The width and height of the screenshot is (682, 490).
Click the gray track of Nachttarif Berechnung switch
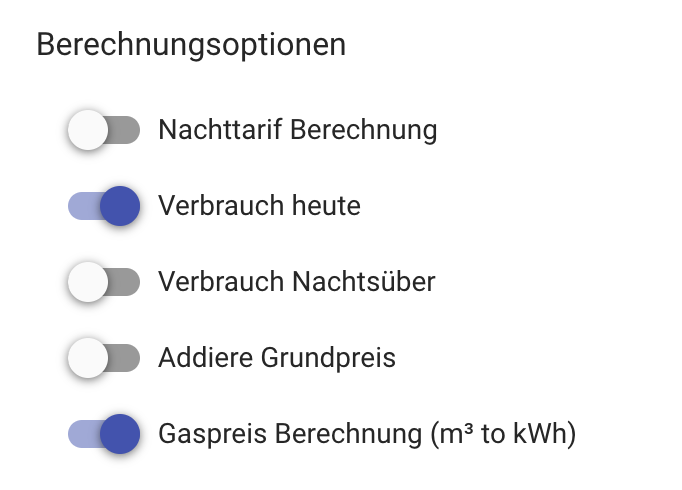[126, 131]
